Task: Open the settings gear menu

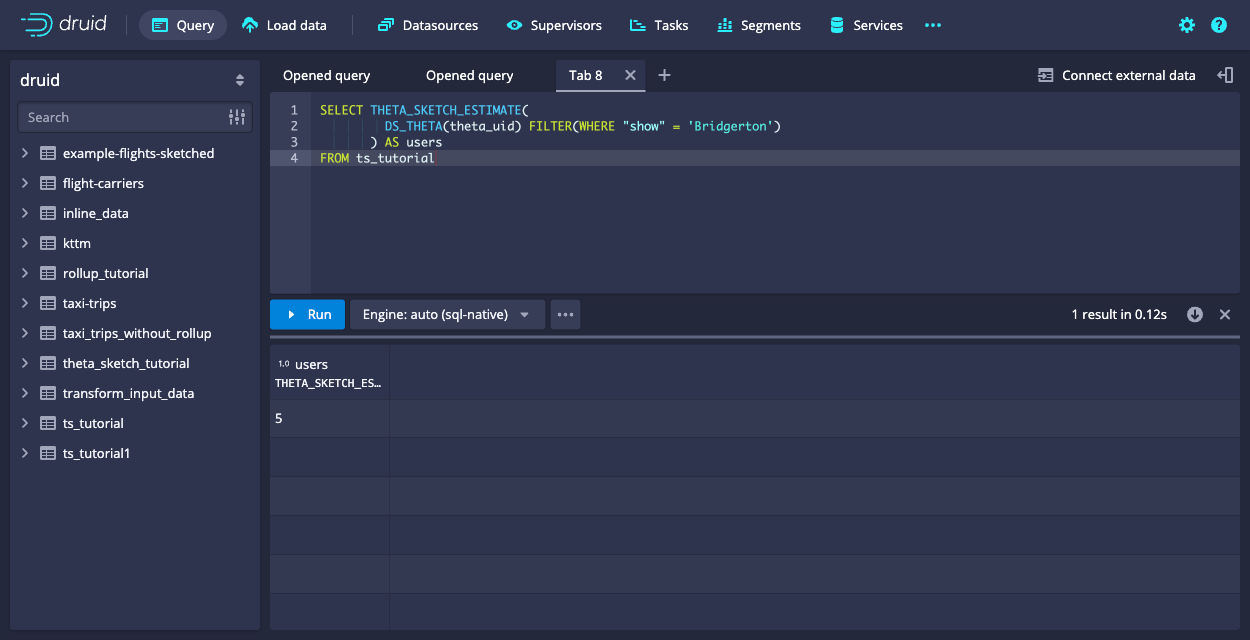Action: [1187, 25]
